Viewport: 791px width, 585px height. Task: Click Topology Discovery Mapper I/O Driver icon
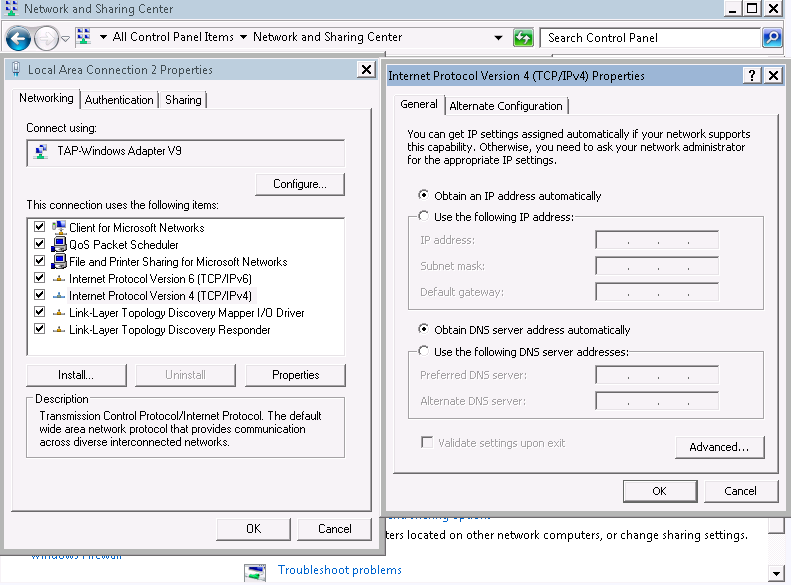[59, 313]
